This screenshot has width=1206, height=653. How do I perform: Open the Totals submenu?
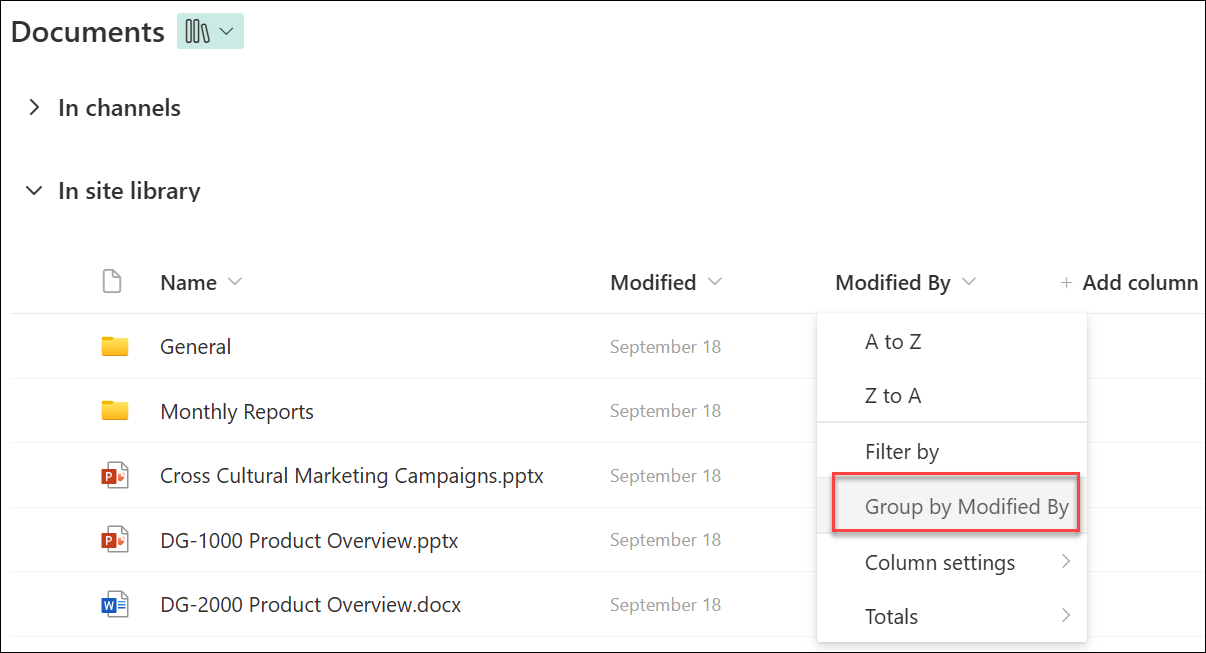891,616
